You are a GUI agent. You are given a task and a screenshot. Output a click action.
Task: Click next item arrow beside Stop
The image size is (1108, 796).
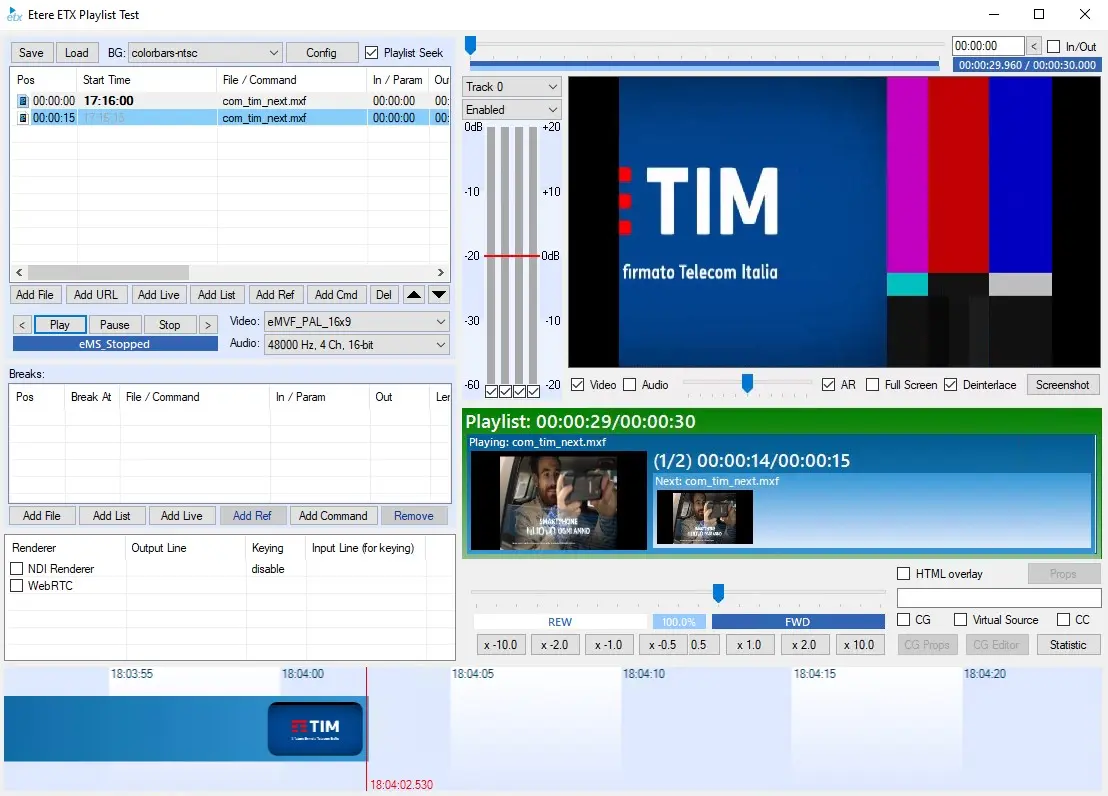click(x=208, y=325)
